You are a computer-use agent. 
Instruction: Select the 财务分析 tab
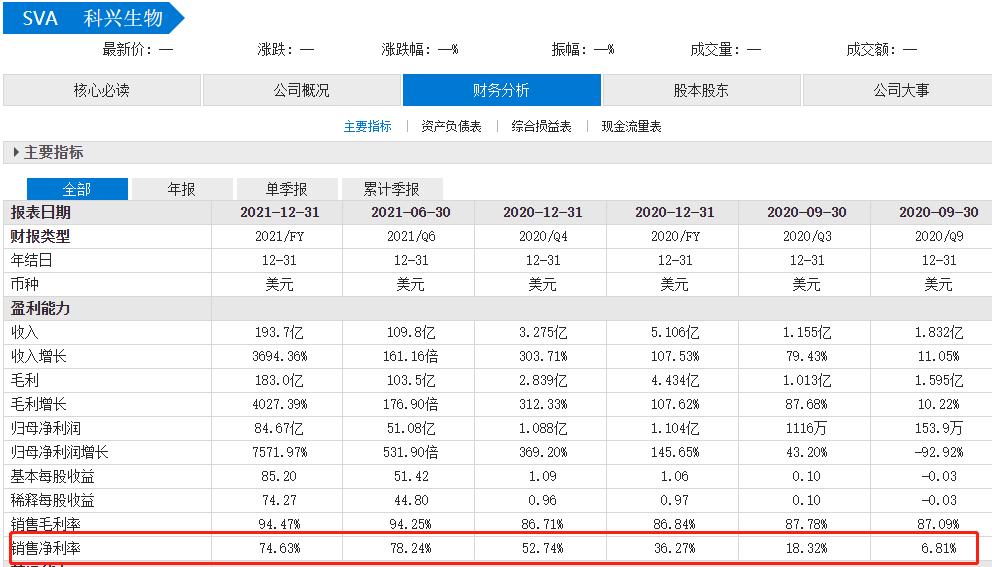click(502, 90)
